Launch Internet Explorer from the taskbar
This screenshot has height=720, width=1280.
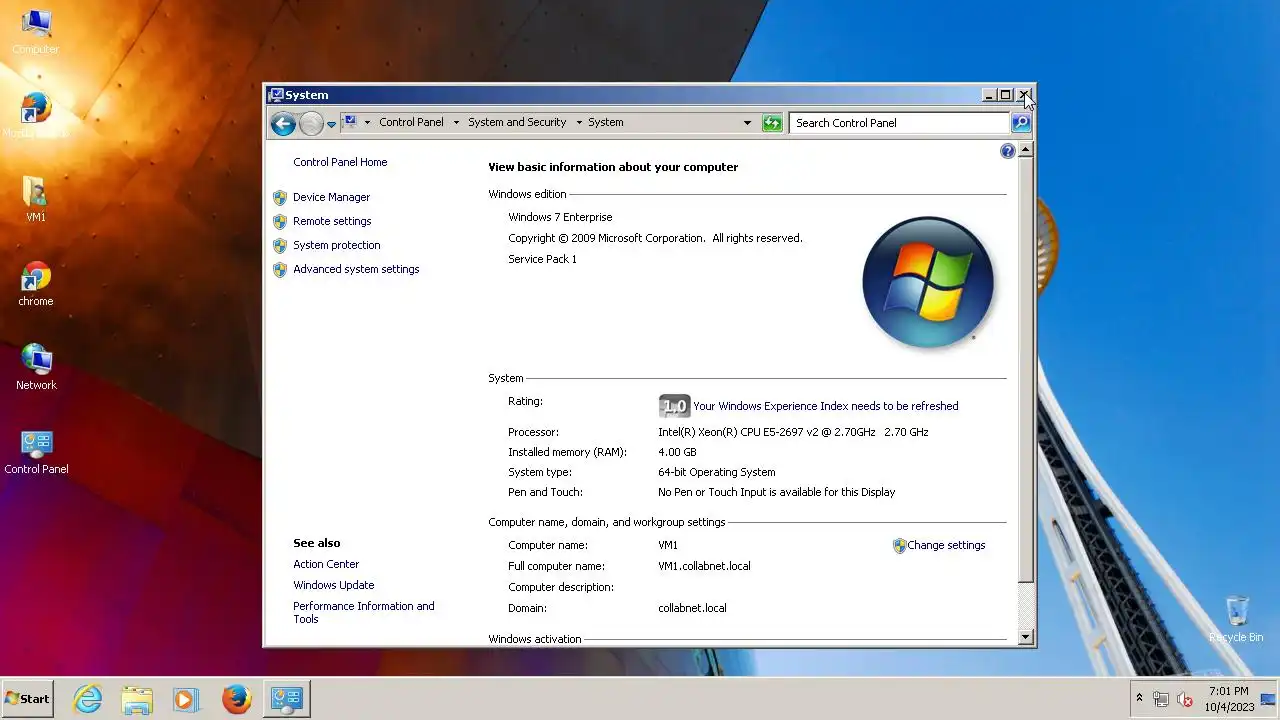coord(88,699)
